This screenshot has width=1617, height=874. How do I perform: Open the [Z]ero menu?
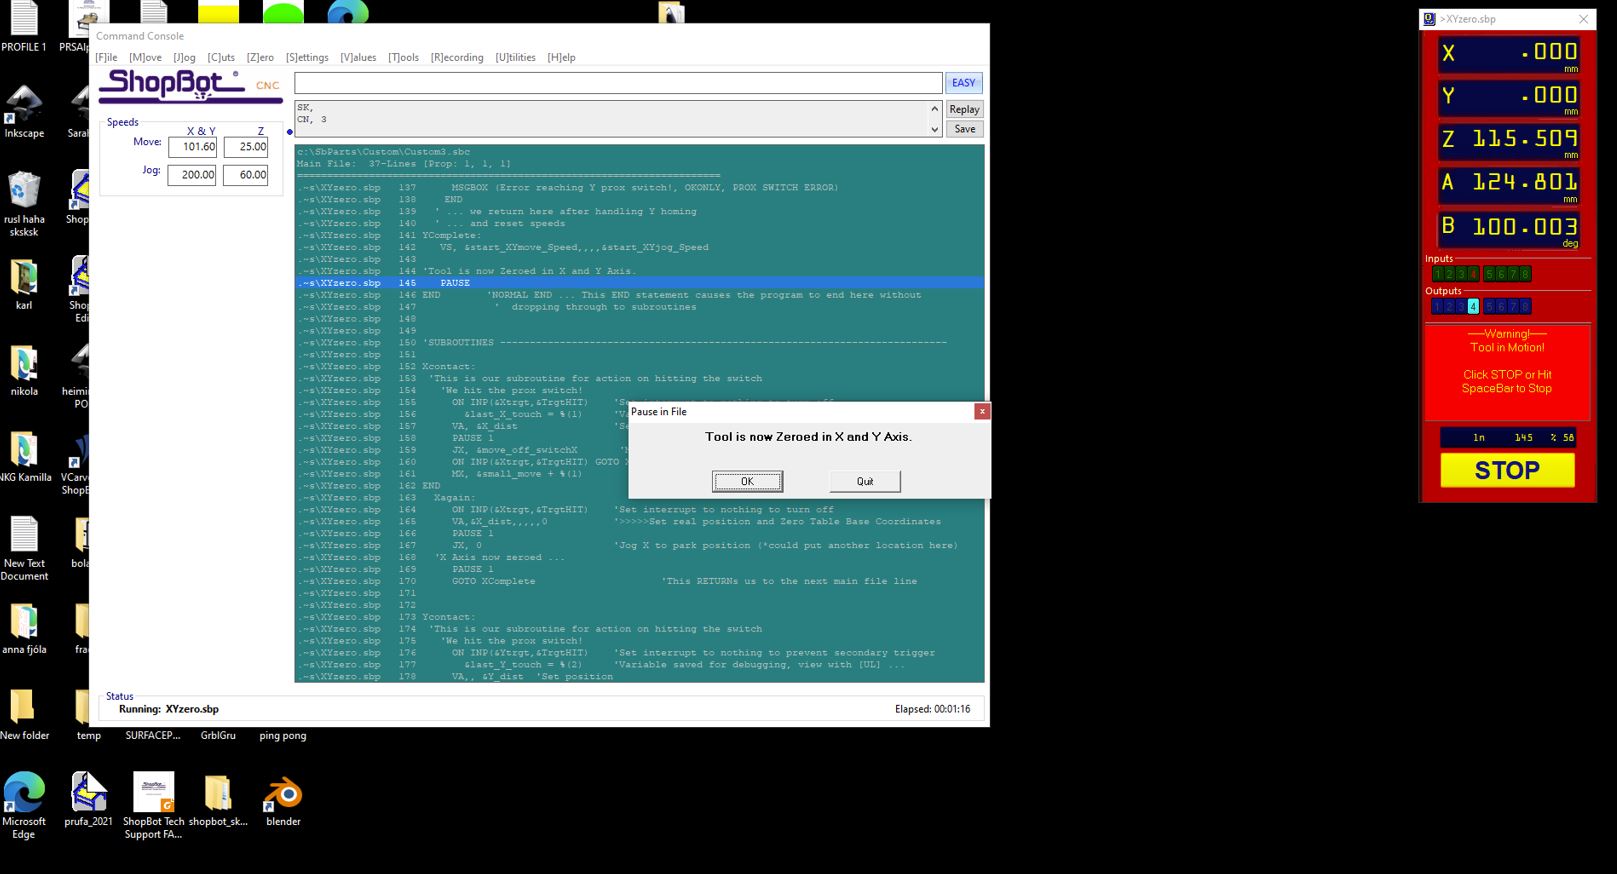click(x=260, y=58)
